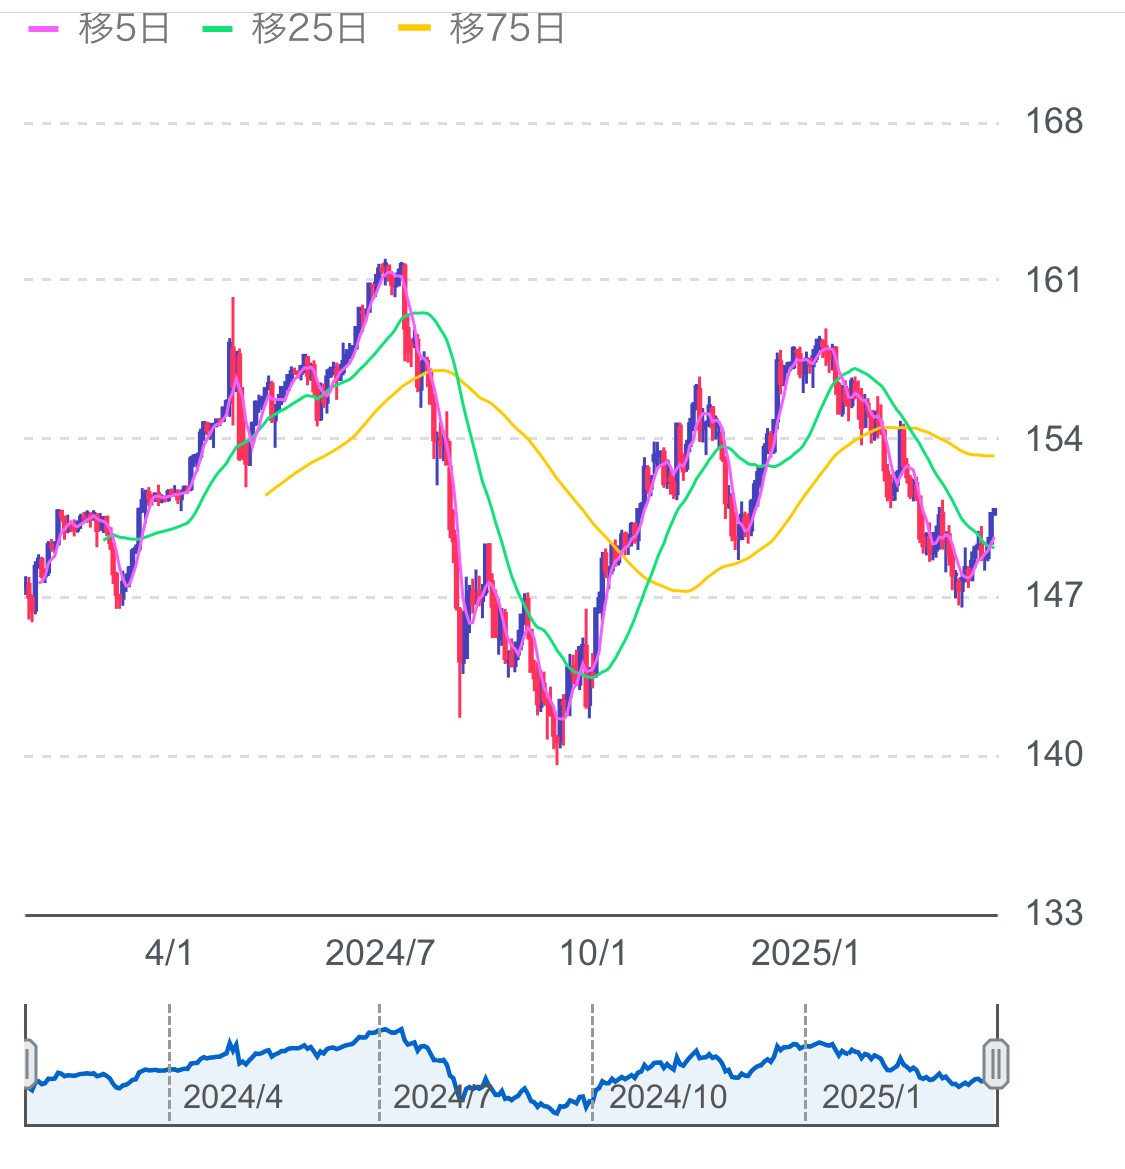1125x1169 pixels.
Task: Toggle the 移25日 moving average legend
Action: [x=284, y=29]
